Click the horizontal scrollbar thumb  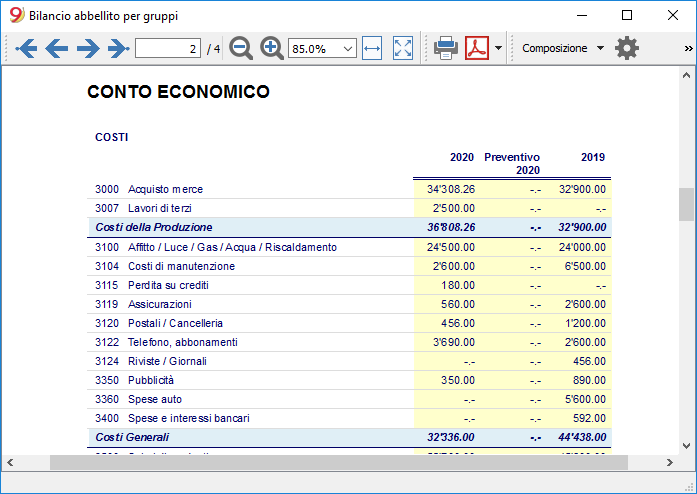pos(339,462)
